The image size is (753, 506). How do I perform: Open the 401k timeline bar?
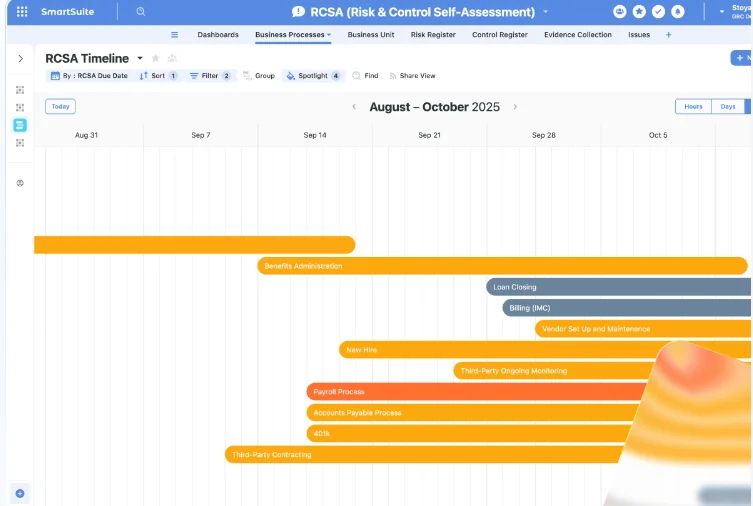point(469,434)
